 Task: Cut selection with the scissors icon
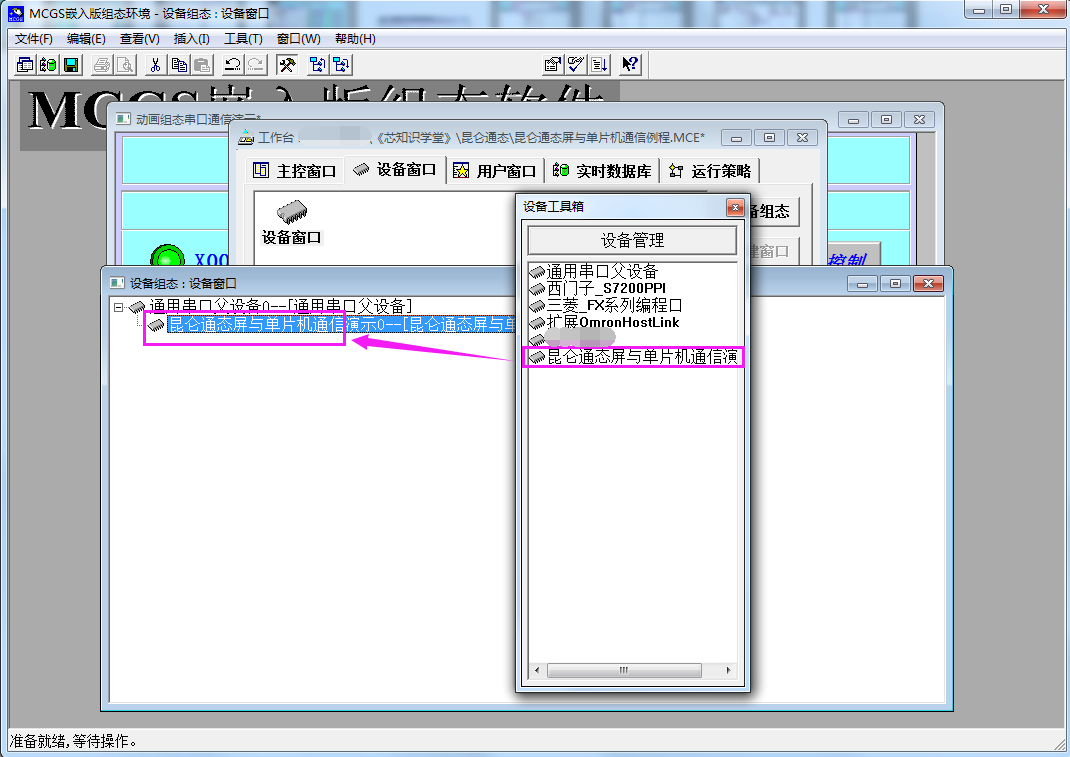point(156,65)
